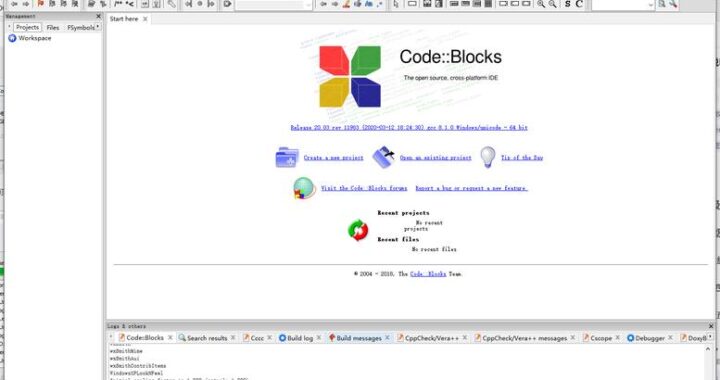Select the Workspace tree item
Image resolution: width=720 pixels, height=380 pixels.
coord(30,38)
